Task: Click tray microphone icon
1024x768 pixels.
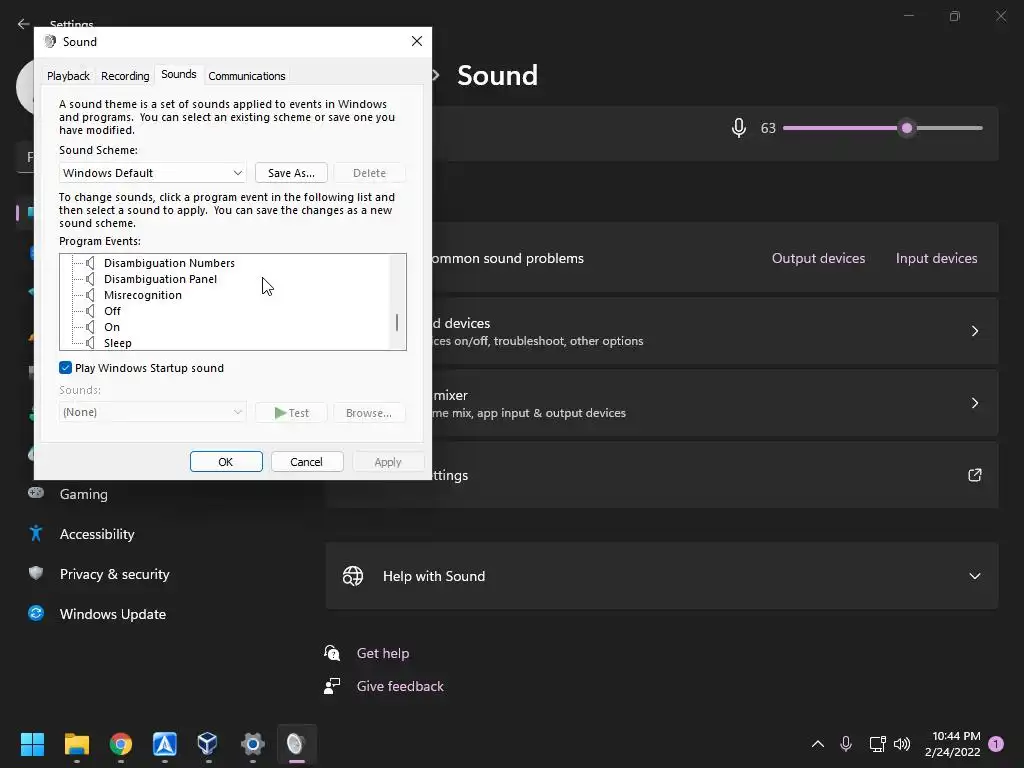Action: tap(846, 744)
